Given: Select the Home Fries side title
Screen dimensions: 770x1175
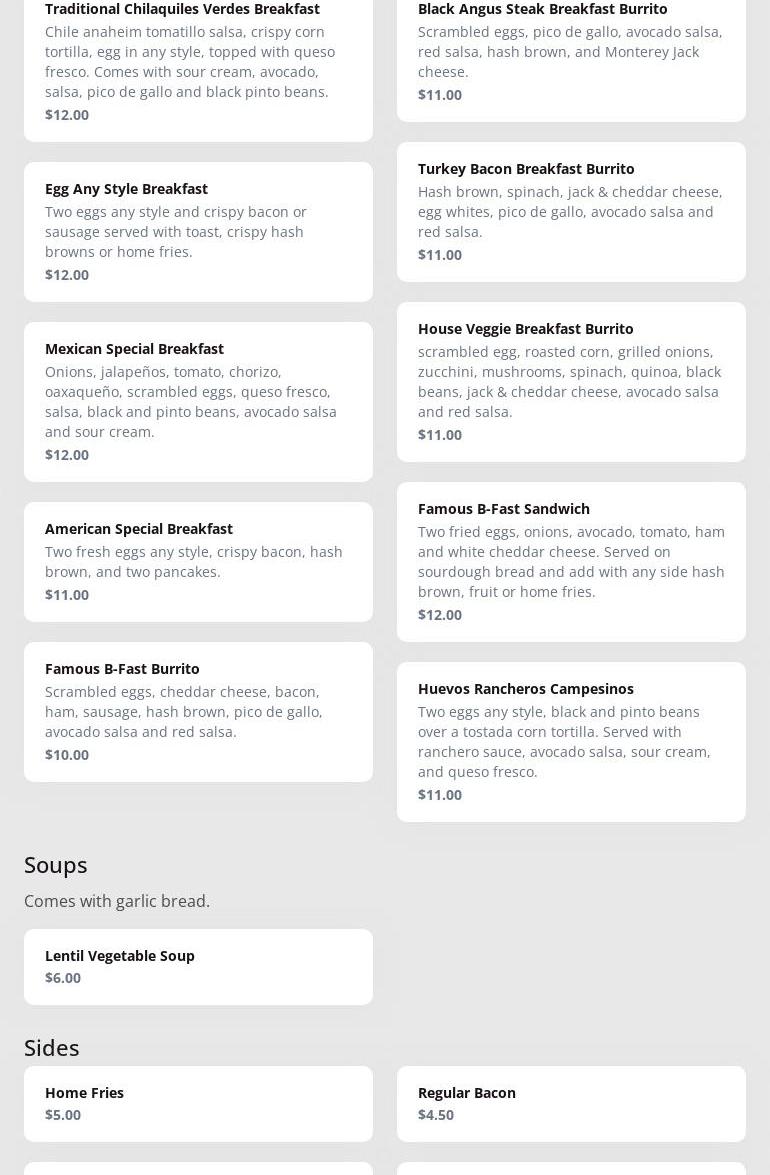Looking at the screenshot, I should [84, 1092].
